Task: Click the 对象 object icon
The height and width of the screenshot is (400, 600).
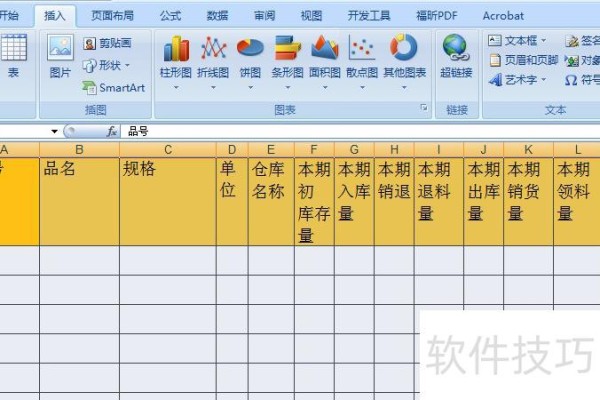Action: (x=572, y=60)
